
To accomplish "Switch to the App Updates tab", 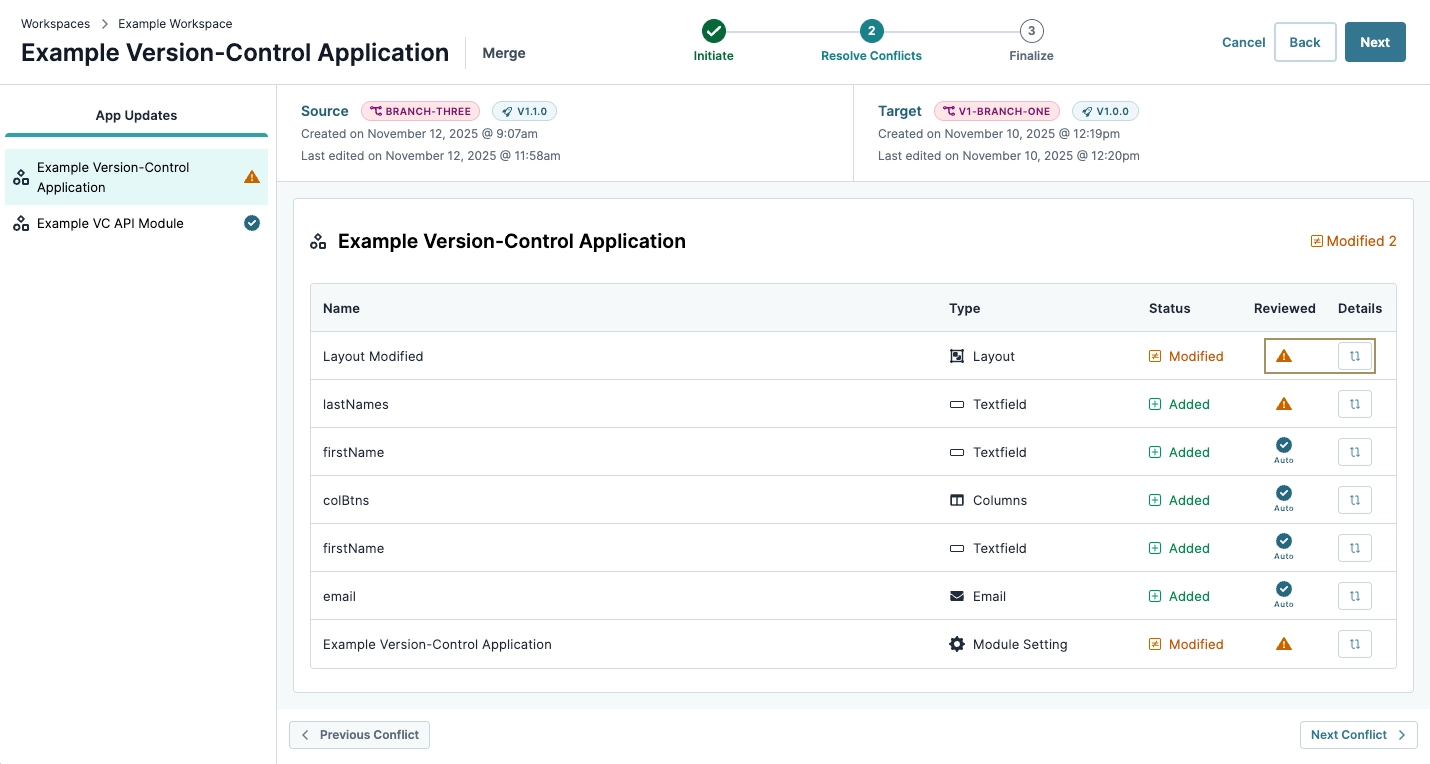I will click(x=136, y=115).
